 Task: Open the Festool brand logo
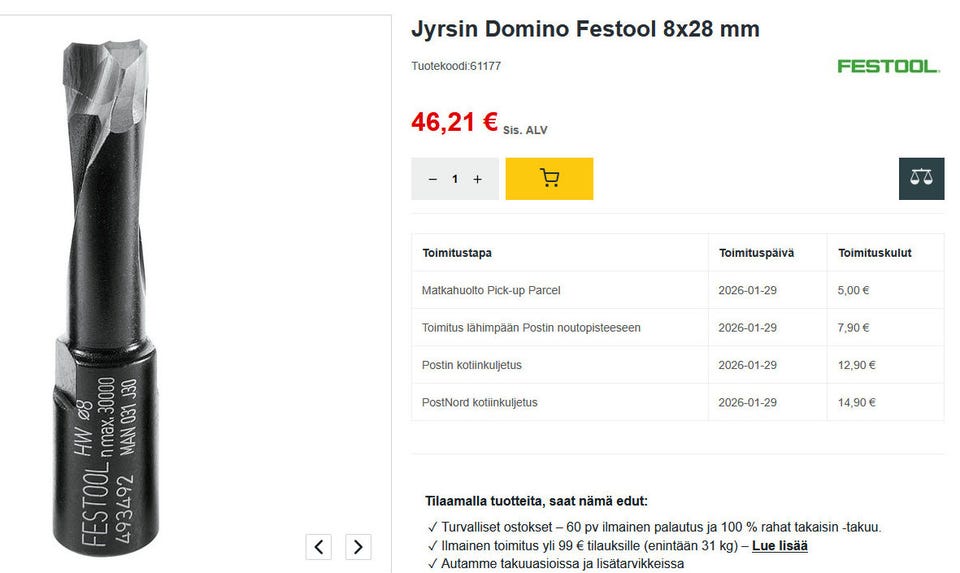tap(888, 66)
